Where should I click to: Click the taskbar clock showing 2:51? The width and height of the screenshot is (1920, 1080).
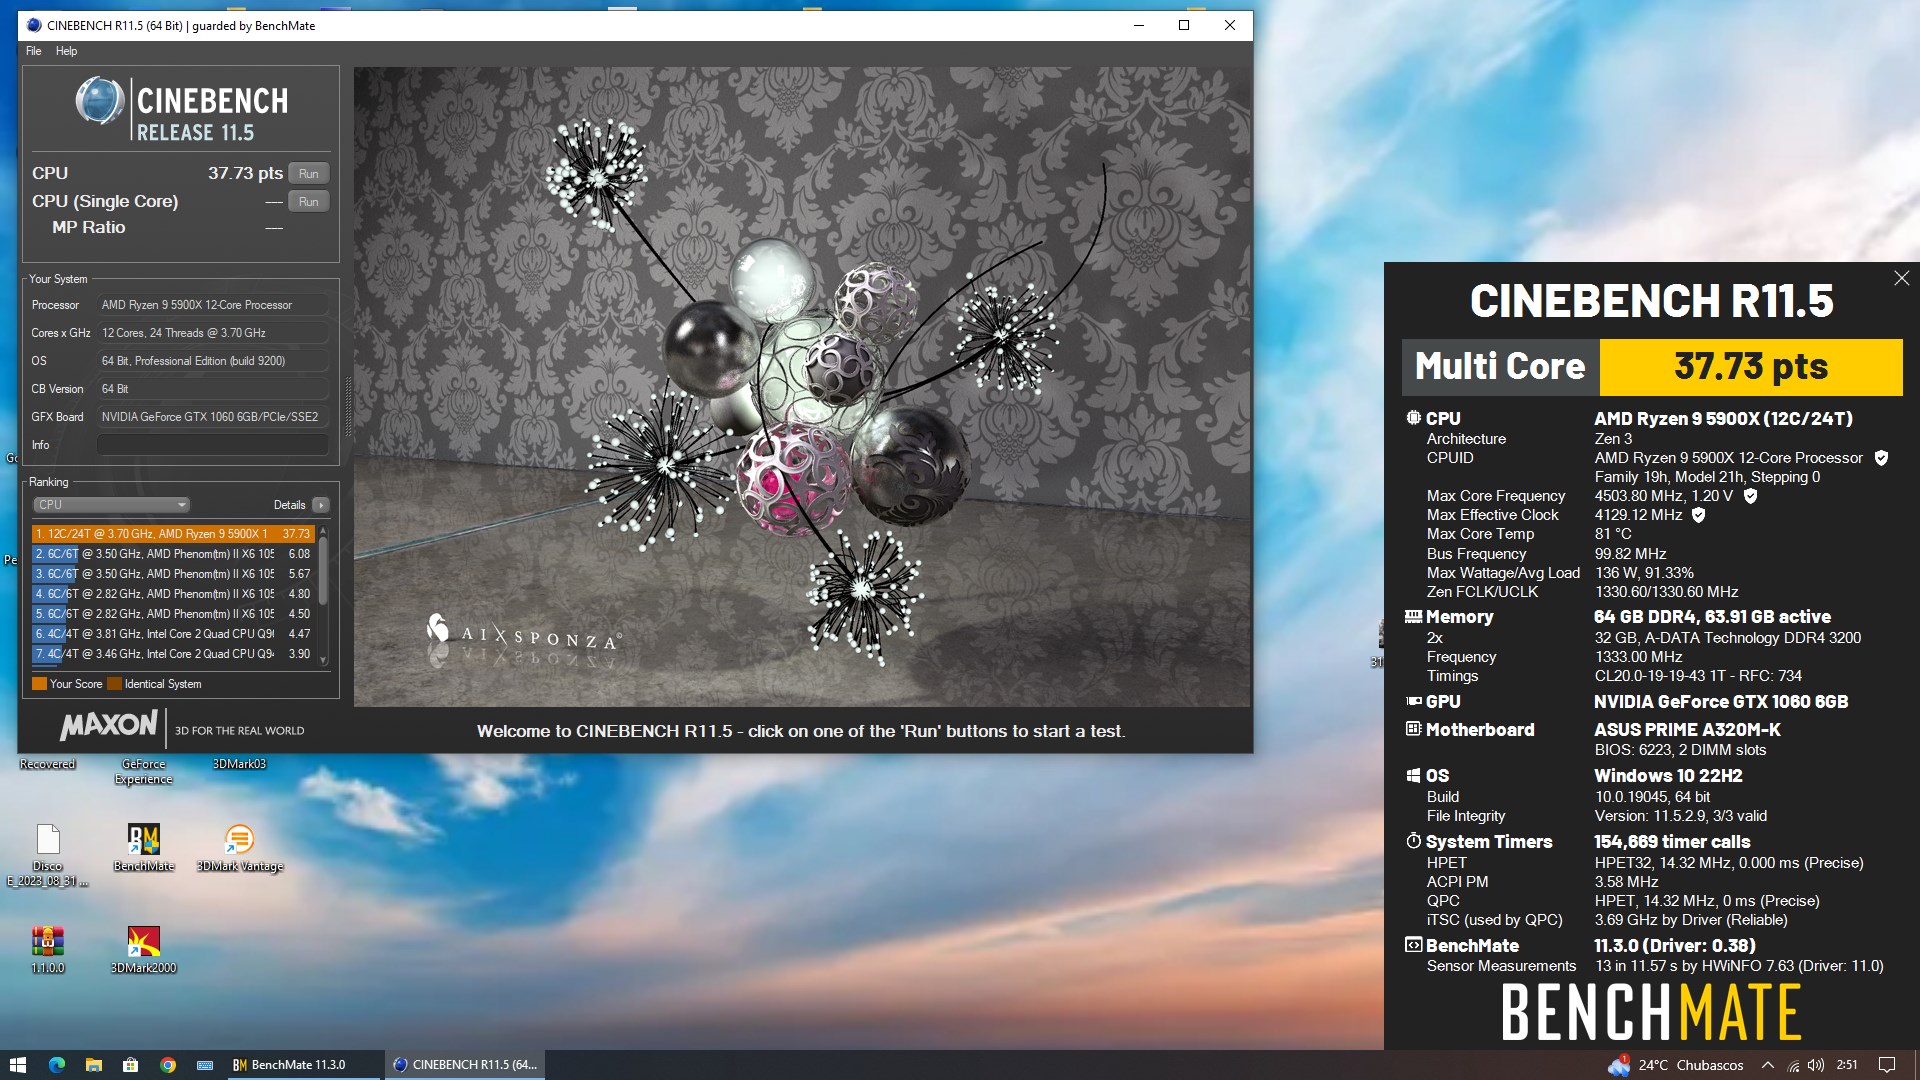tap(1847, 1065)
